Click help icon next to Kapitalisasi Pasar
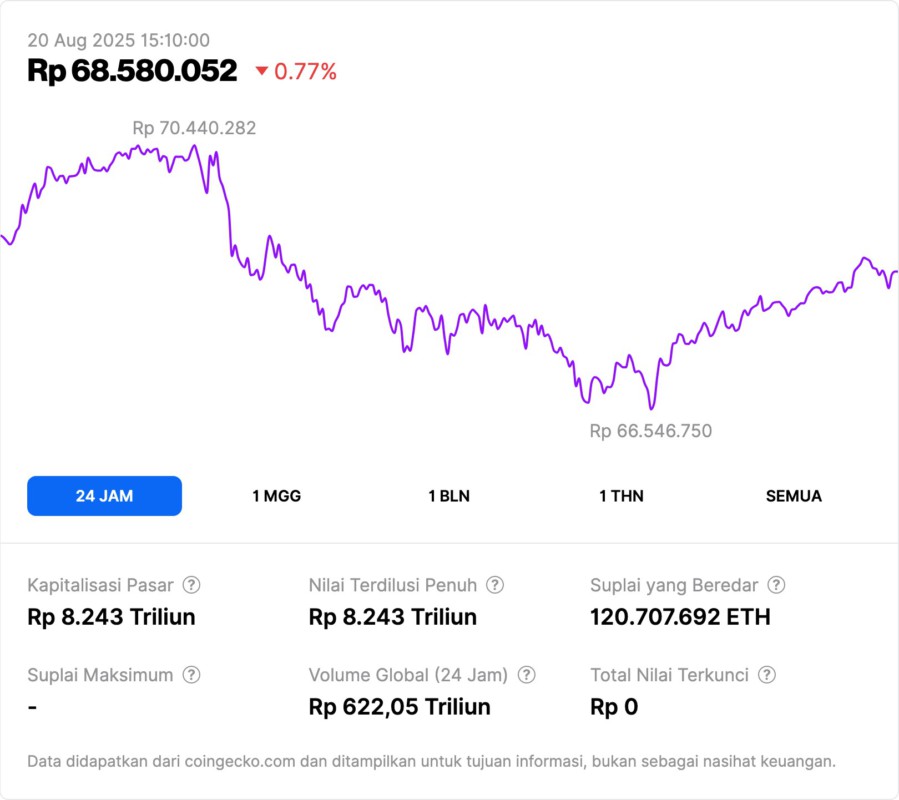 pos(191,585)
